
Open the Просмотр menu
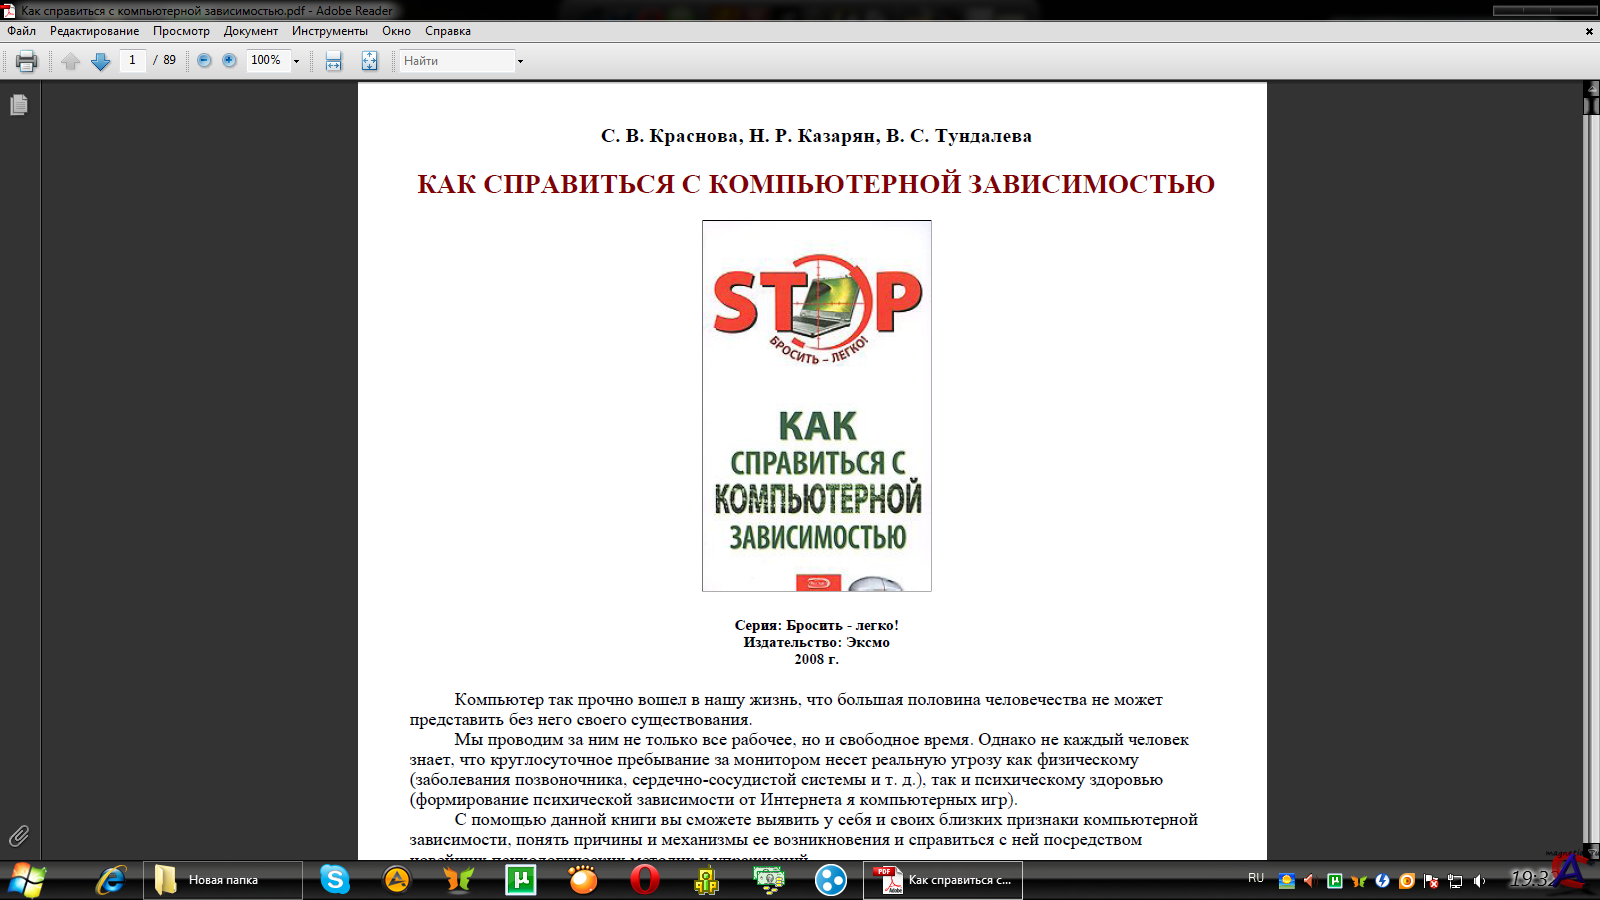pos(181,31)
